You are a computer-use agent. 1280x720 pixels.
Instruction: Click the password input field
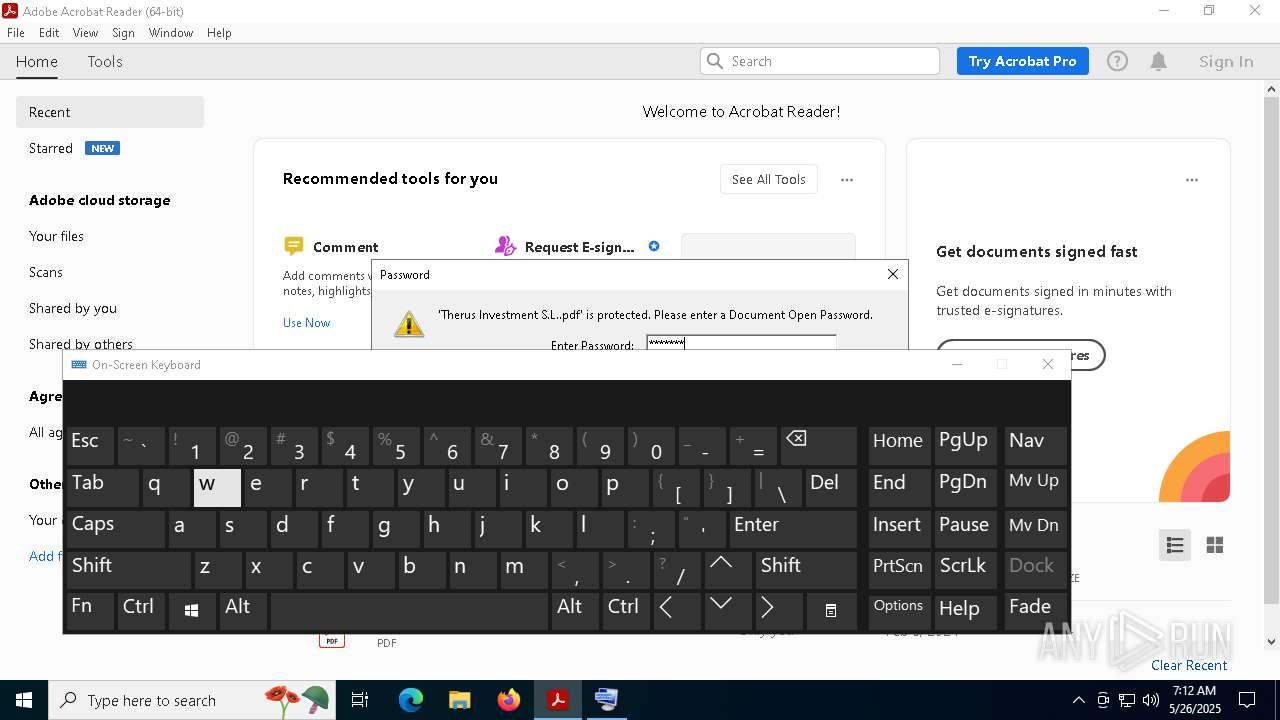[x=741, y=343]
